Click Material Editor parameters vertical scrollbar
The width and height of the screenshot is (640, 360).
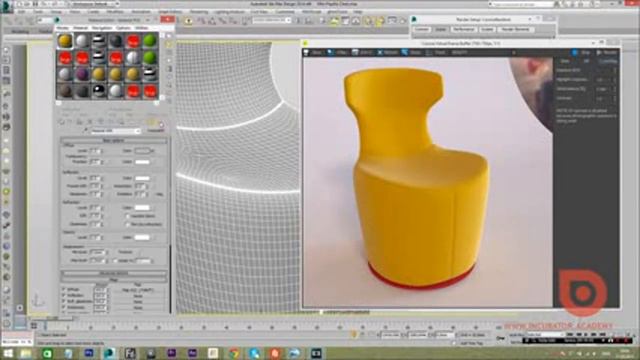pos(171,278)
